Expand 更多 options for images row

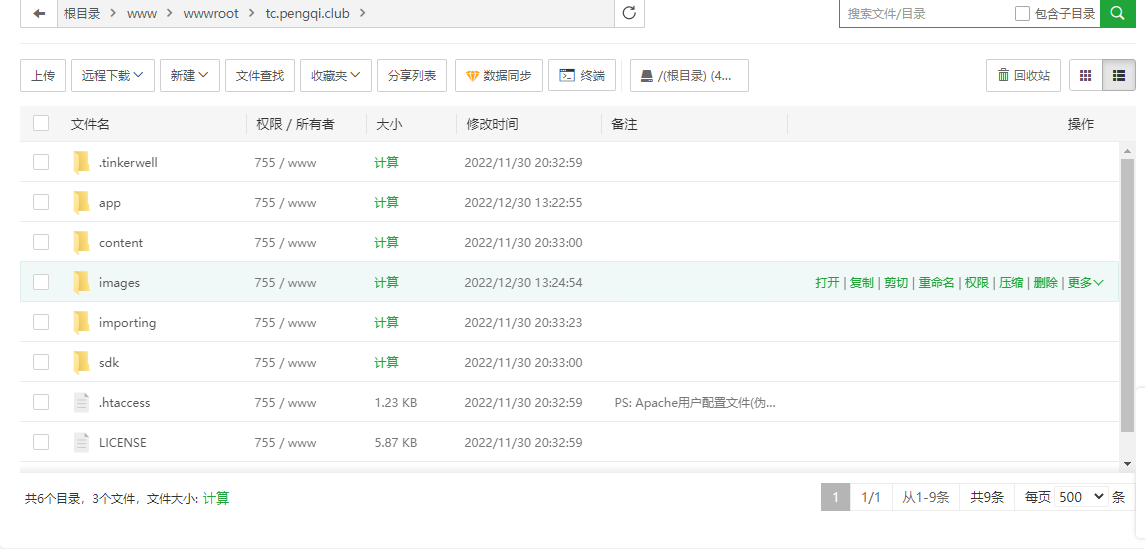(1085, 283)
